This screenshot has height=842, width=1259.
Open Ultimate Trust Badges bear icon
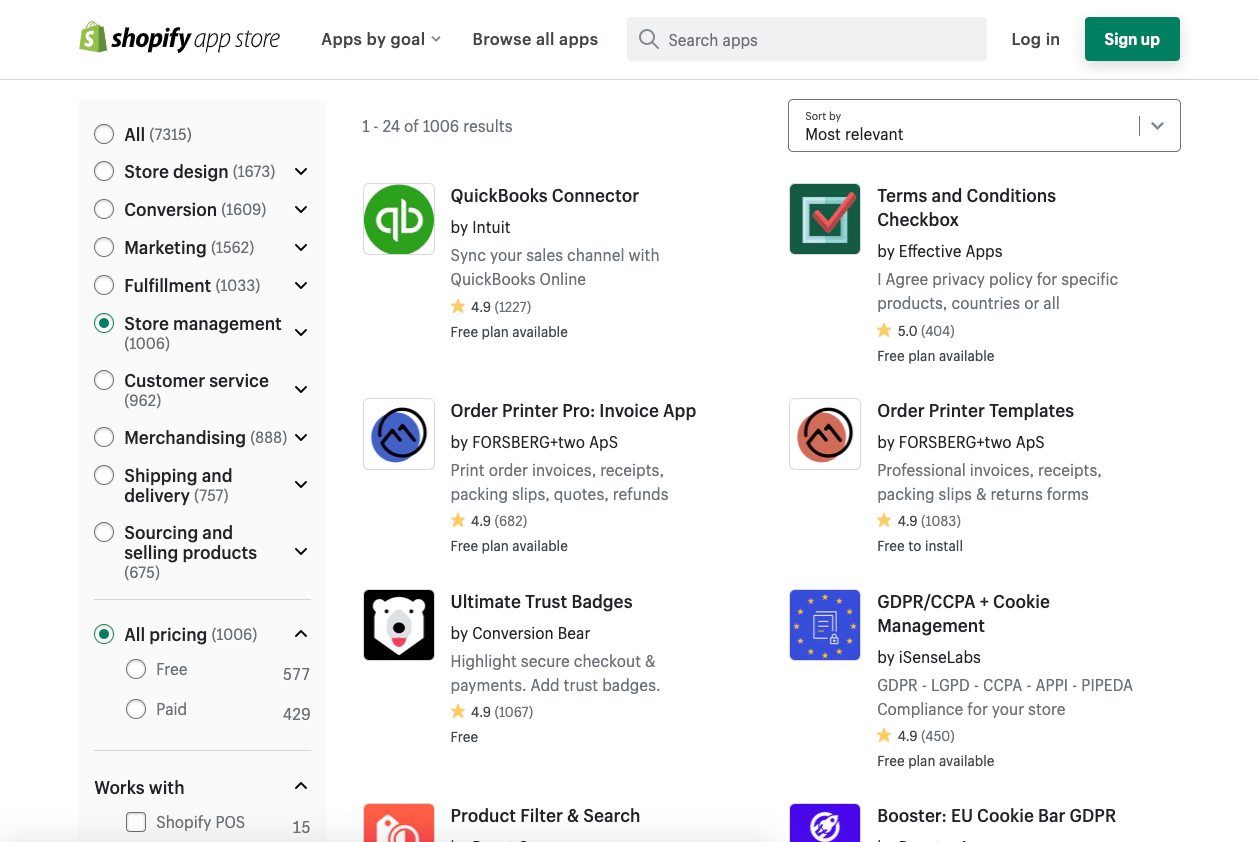click(x=399, y=625)
